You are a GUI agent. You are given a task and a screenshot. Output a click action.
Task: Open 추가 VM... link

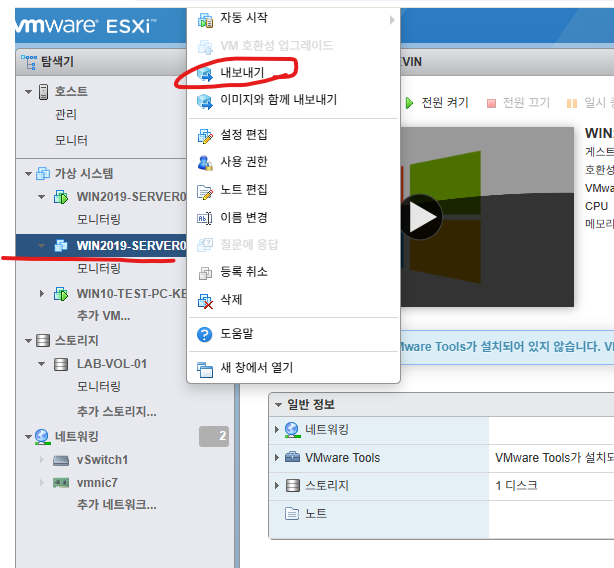(103, 316)
